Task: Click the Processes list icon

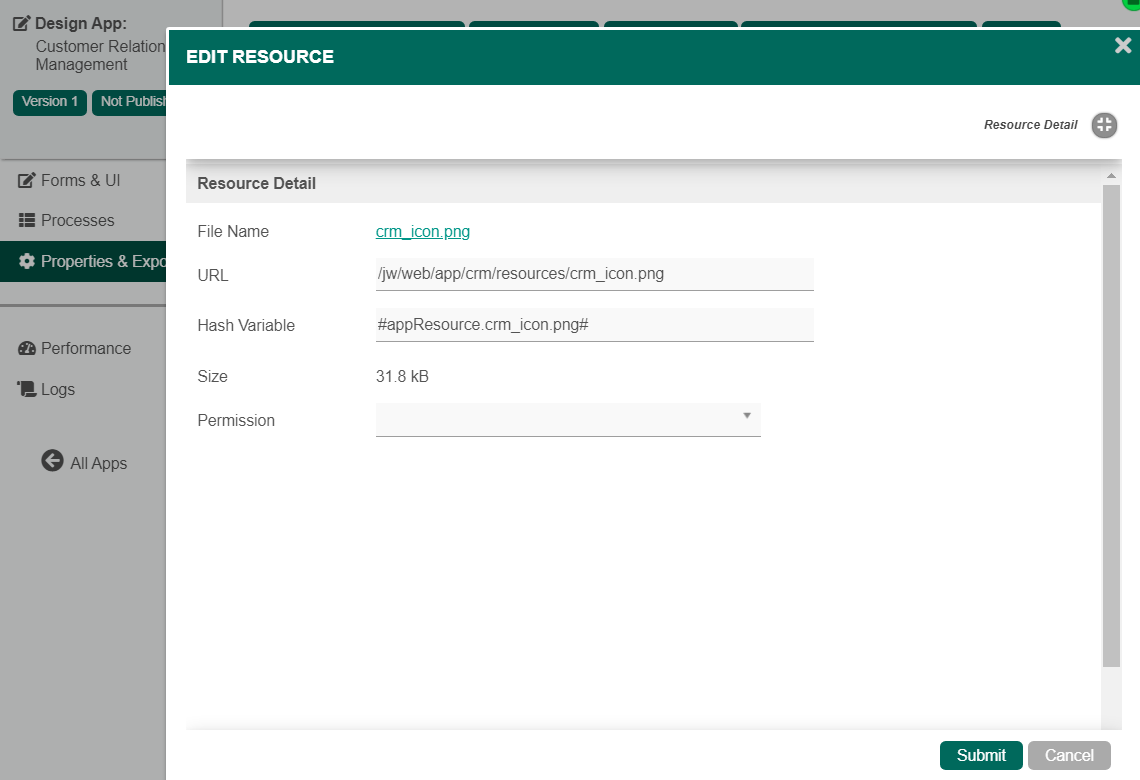Action: (26, 220)
